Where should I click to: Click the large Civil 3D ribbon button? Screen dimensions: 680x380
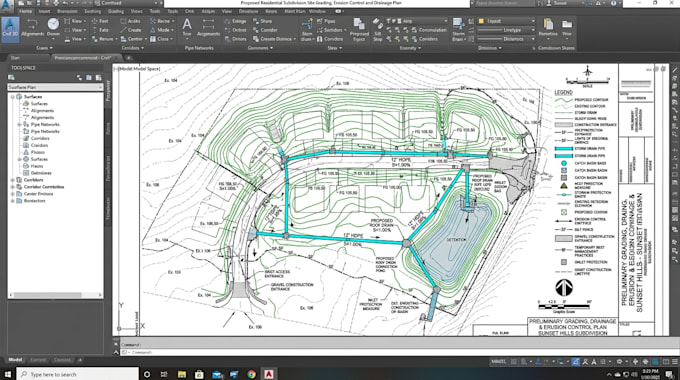pyautogui.click(x=10, y=29)
